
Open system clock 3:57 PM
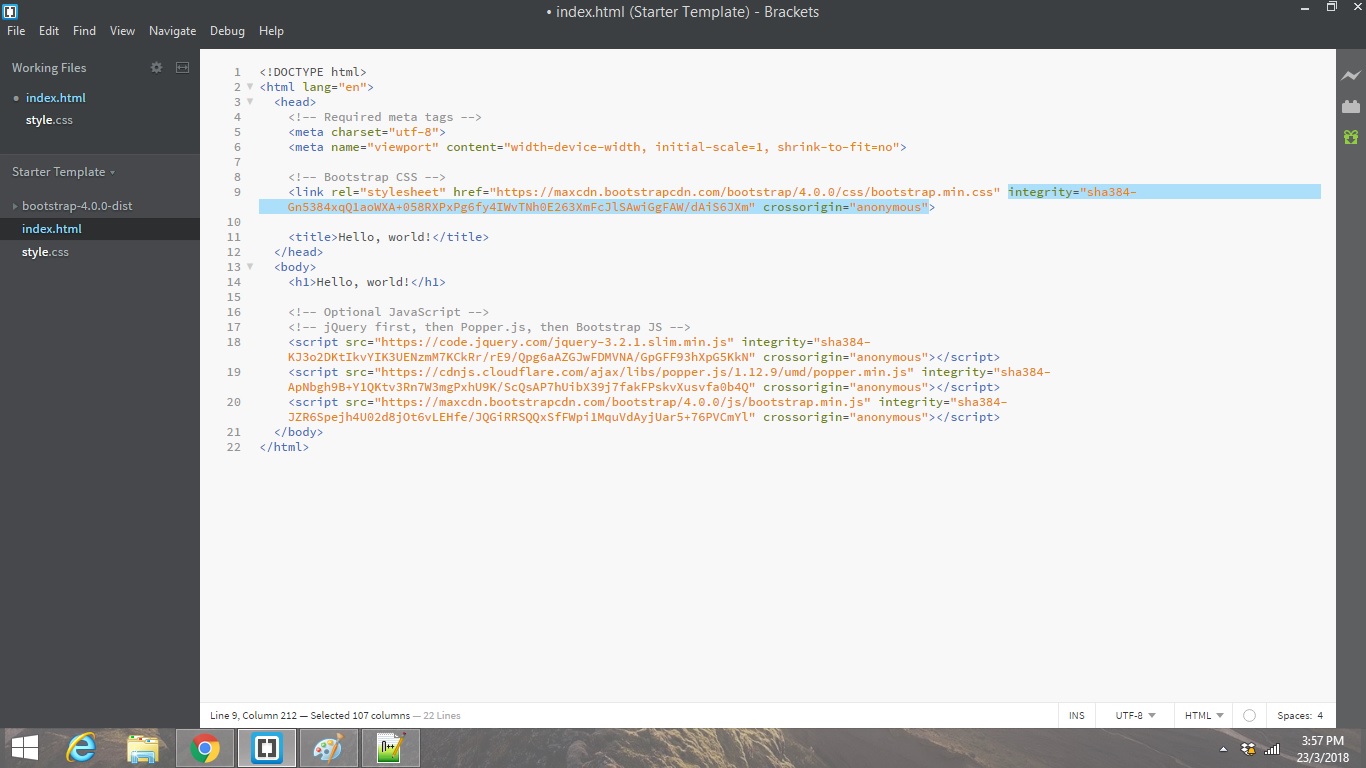pyautogui.click(x=1322, y=741)
